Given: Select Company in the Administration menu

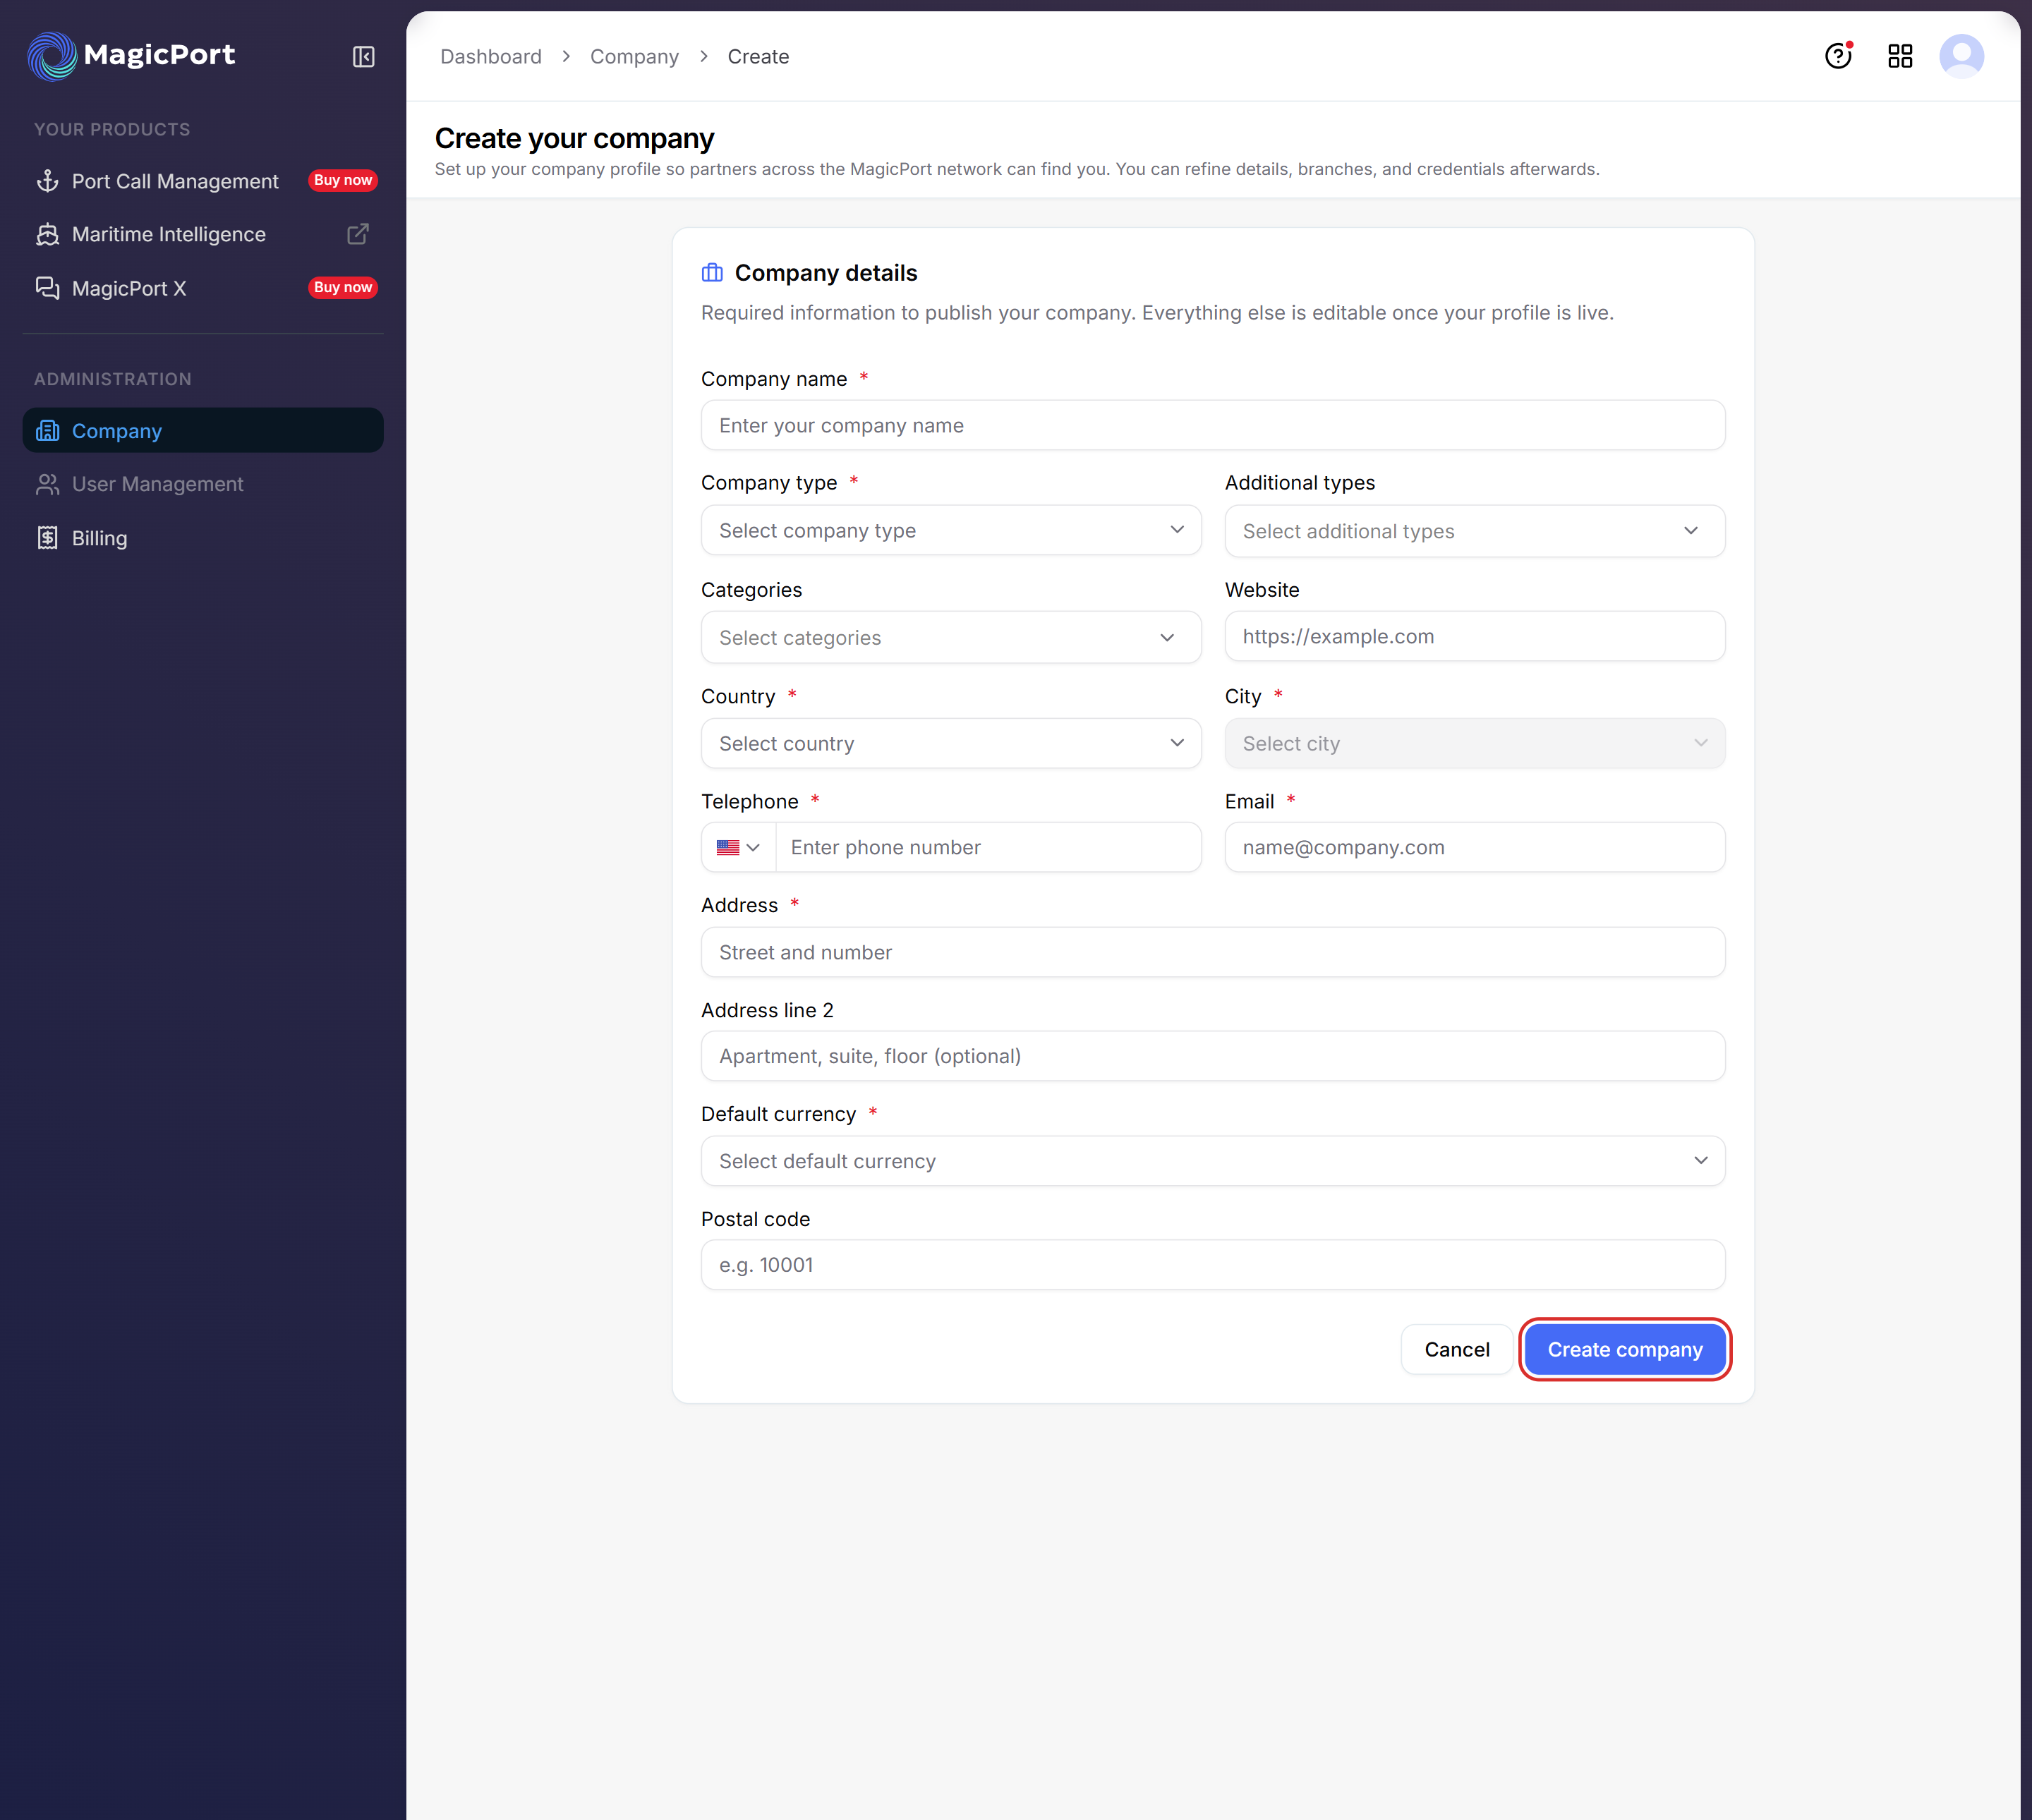Looking at the screenshot, I should (x=203, y=430).
